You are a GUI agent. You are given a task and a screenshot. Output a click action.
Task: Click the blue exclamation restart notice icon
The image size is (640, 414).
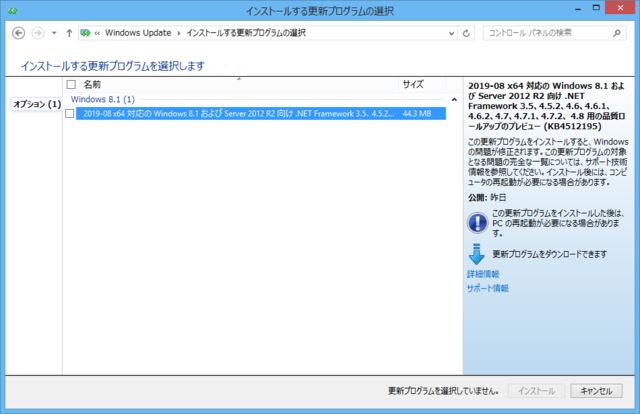point(477,223)
